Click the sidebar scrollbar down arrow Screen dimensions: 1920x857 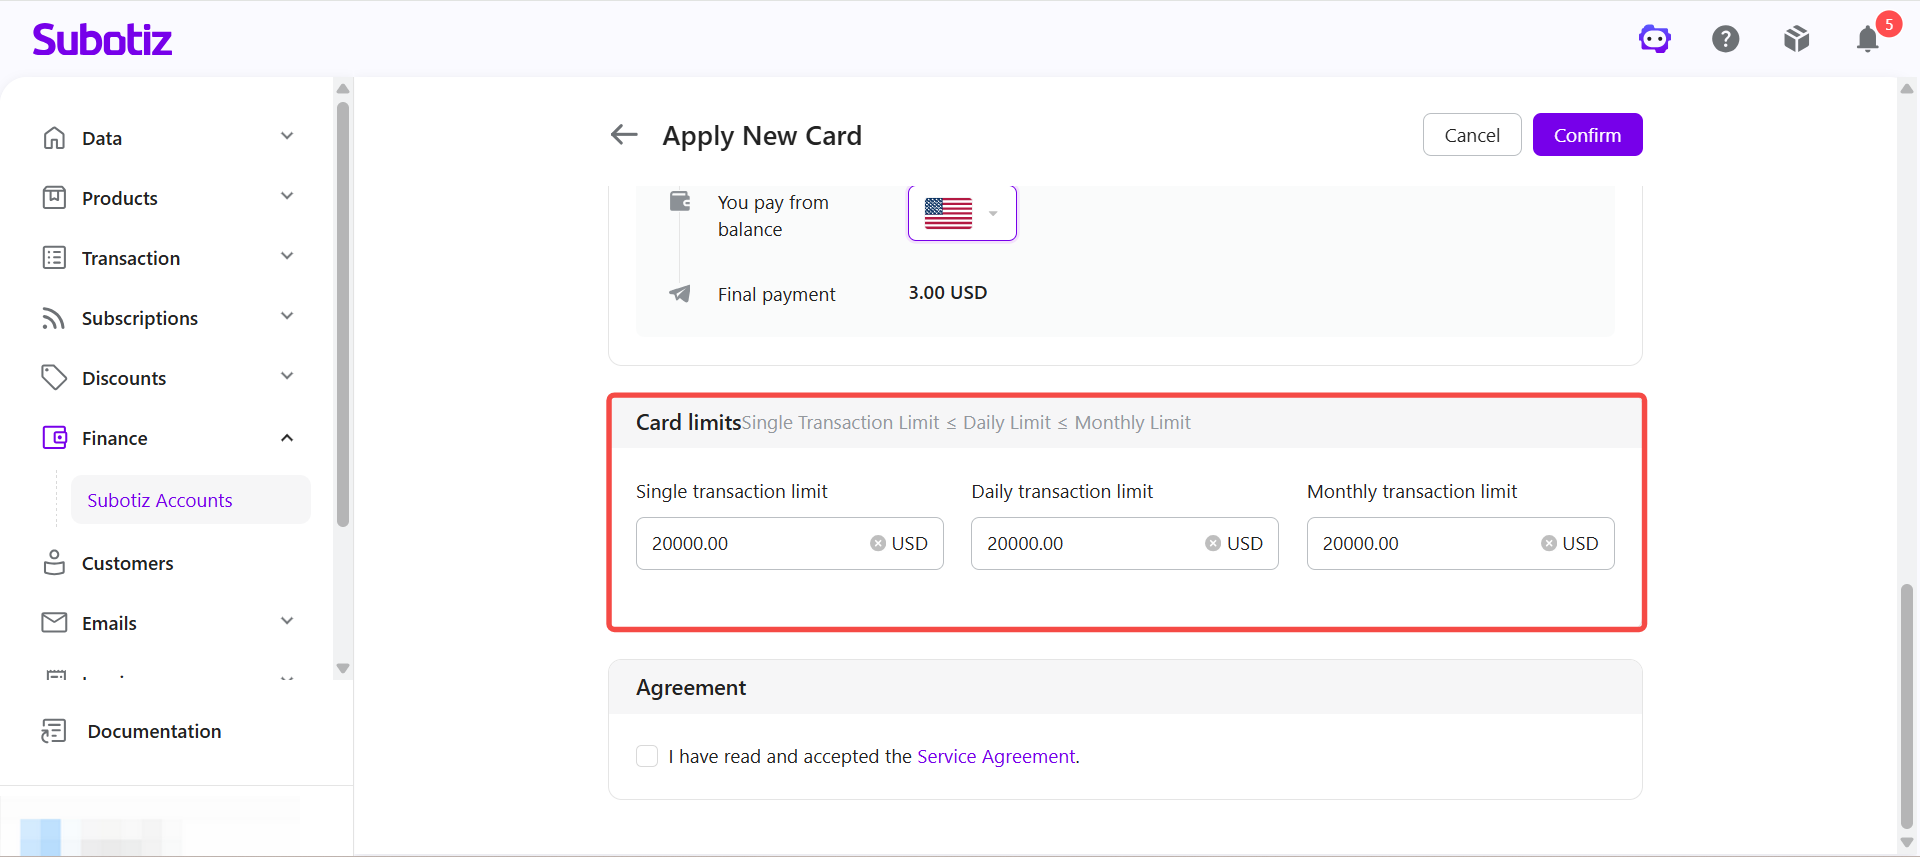tap(343, 668)
